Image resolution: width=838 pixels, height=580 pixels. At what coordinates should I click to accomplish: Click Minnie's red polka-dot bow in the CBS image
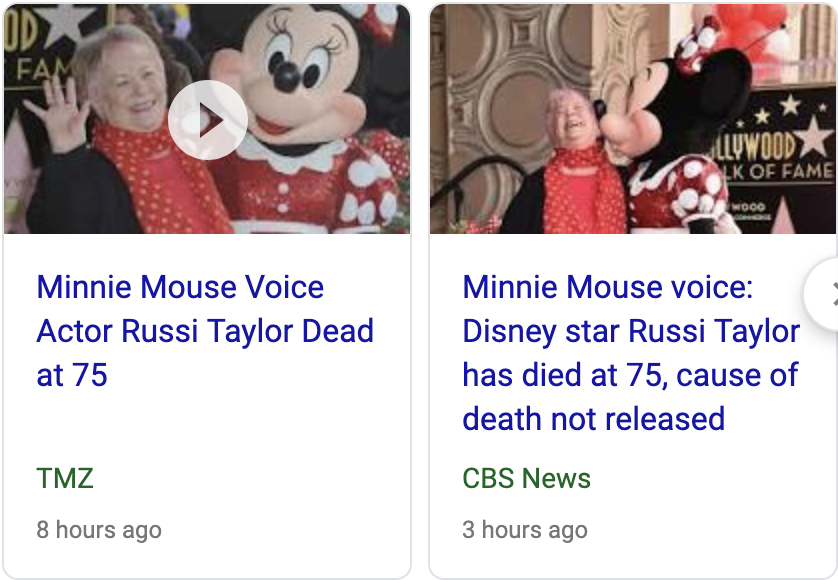(697, 43)
